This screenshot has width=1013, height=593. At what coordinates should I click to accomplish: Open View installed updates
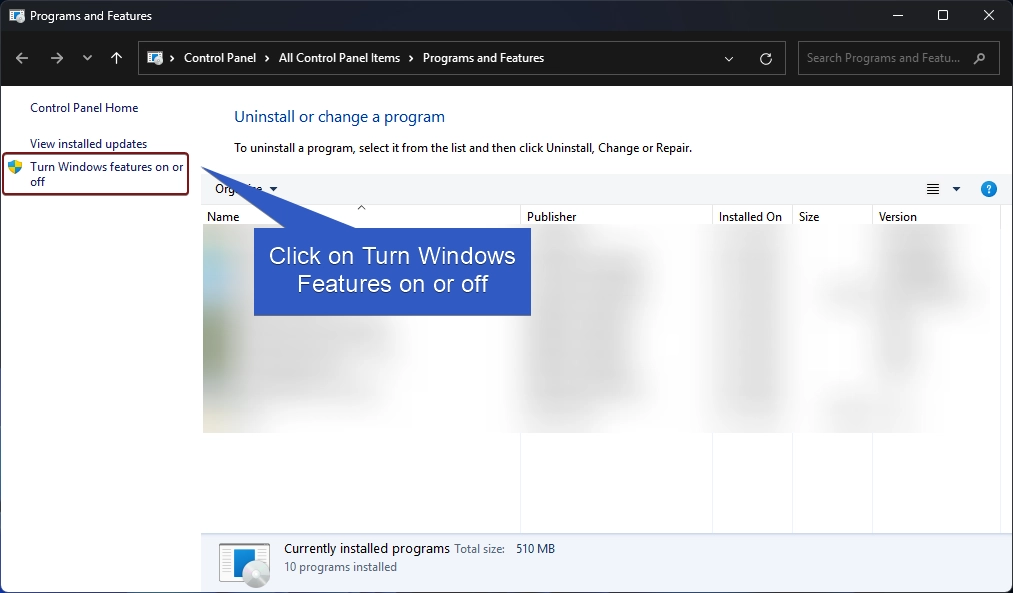point(89,143)
